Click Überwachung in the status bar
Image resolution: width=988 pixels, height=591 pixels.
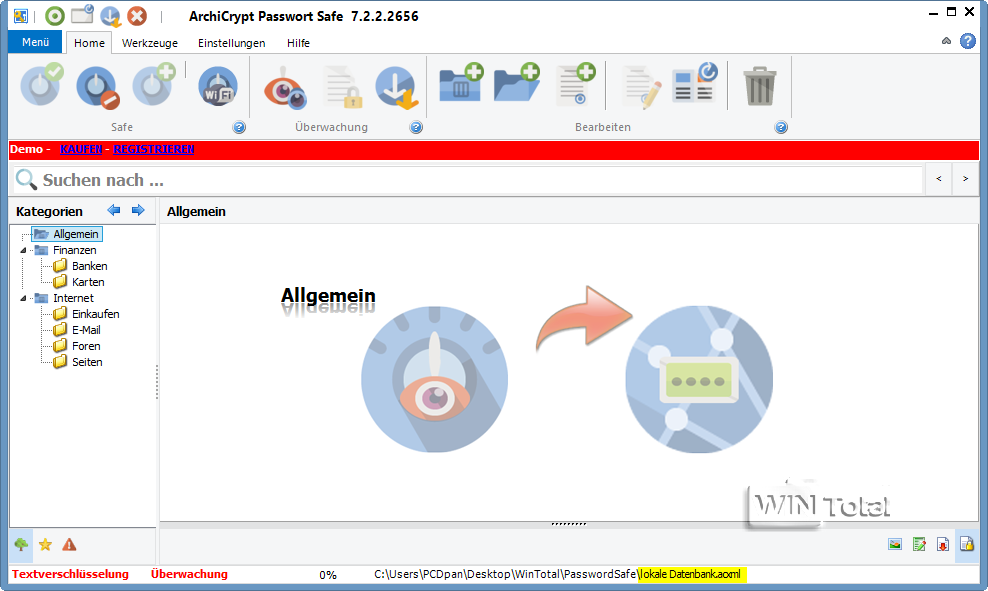point(189,574)
